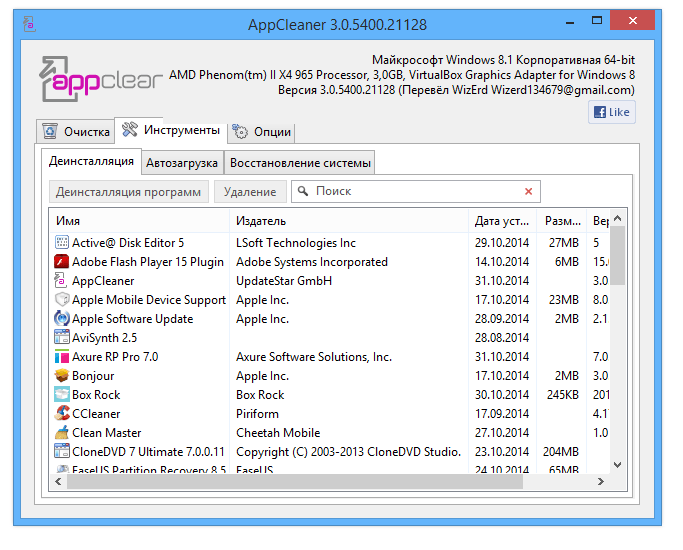Switch to the Автозагрузка sub-tab
Viewport: 683px width, 550px height.
tap(182, 163)
